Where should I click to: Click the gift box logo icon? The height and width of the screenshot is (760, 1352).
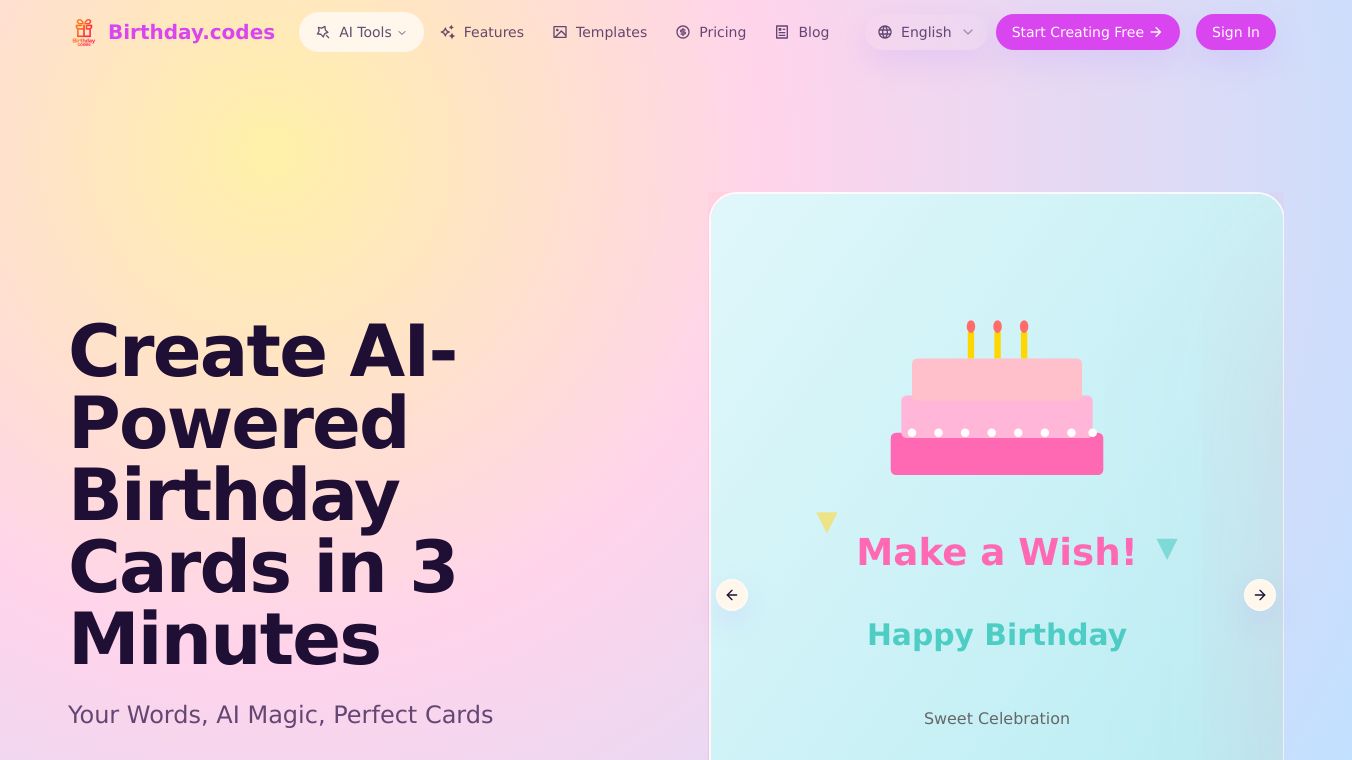point(84,32)
